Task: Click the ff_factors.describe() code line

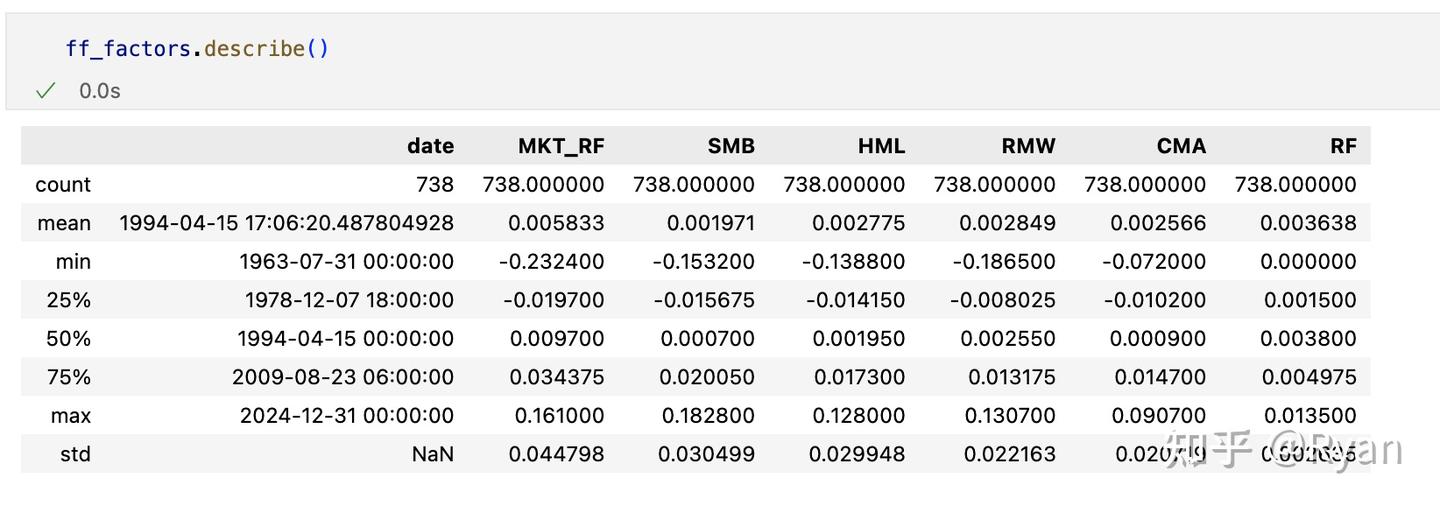Action: 197,48
